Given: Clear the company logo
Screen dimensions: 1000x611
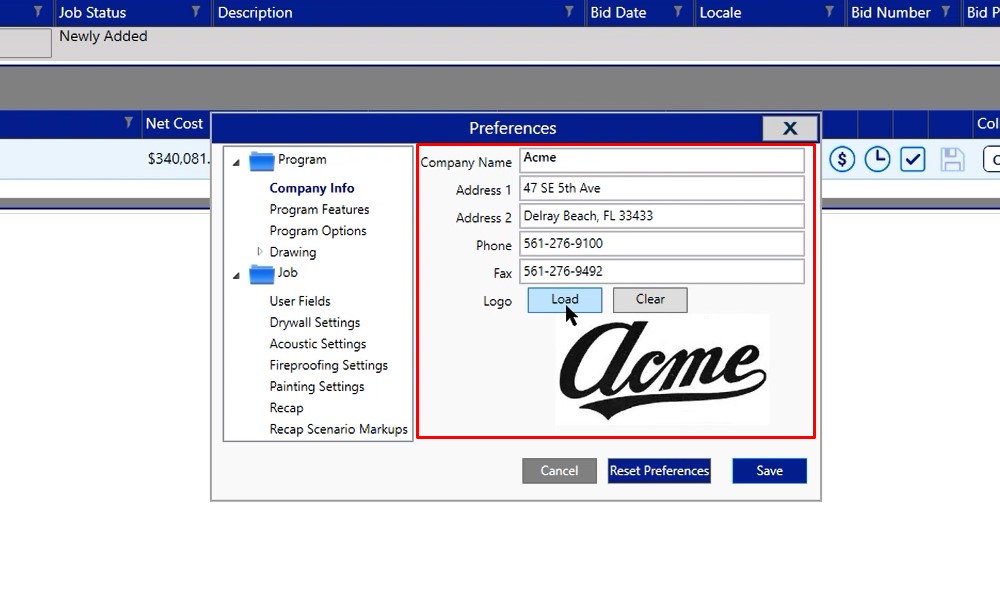Looking at the screenshot, I should click(x=650, y=299).
